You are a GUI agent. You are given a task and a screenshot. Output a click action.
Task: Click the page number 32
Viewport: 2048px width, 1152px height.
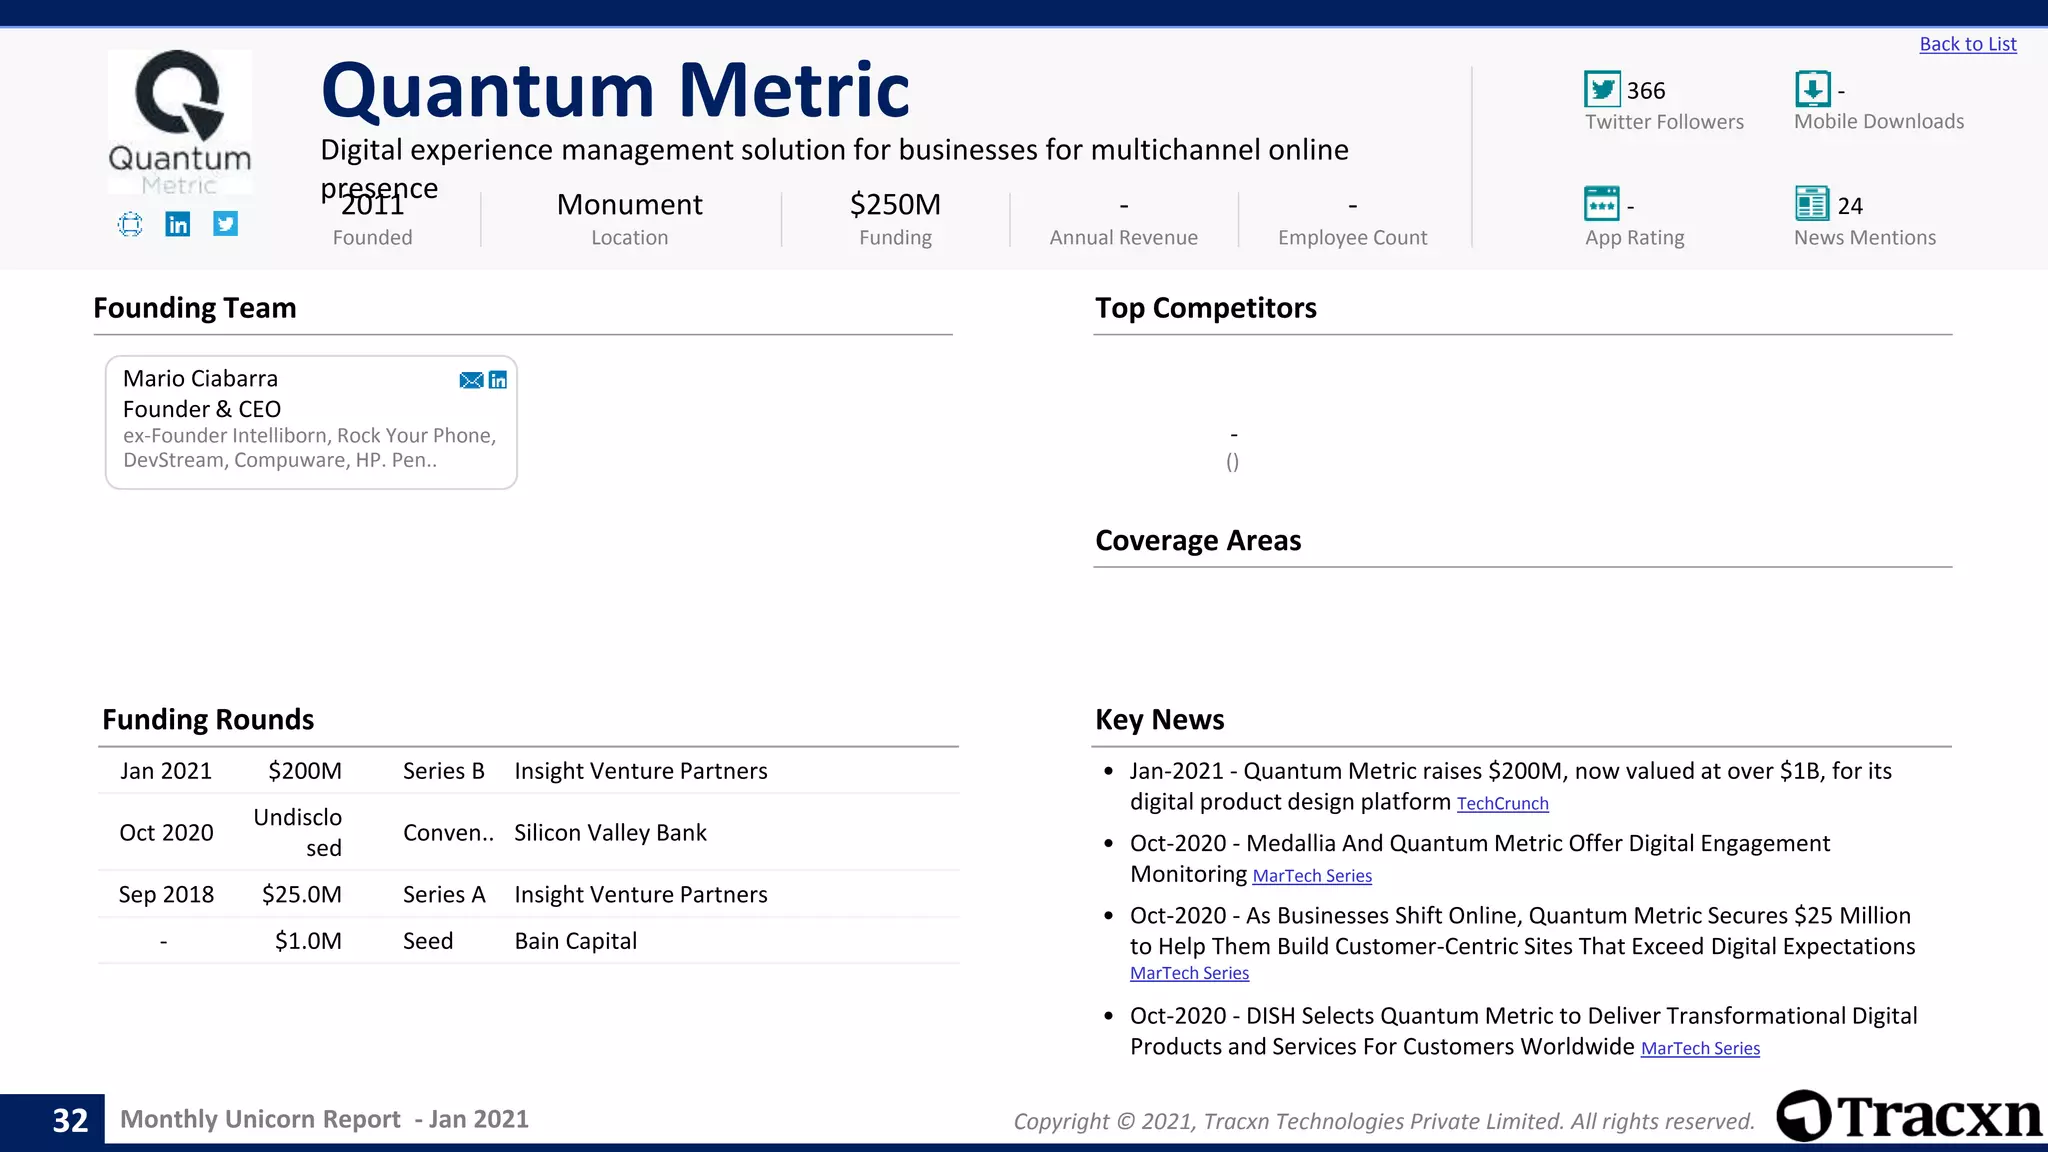(70, 1121)
